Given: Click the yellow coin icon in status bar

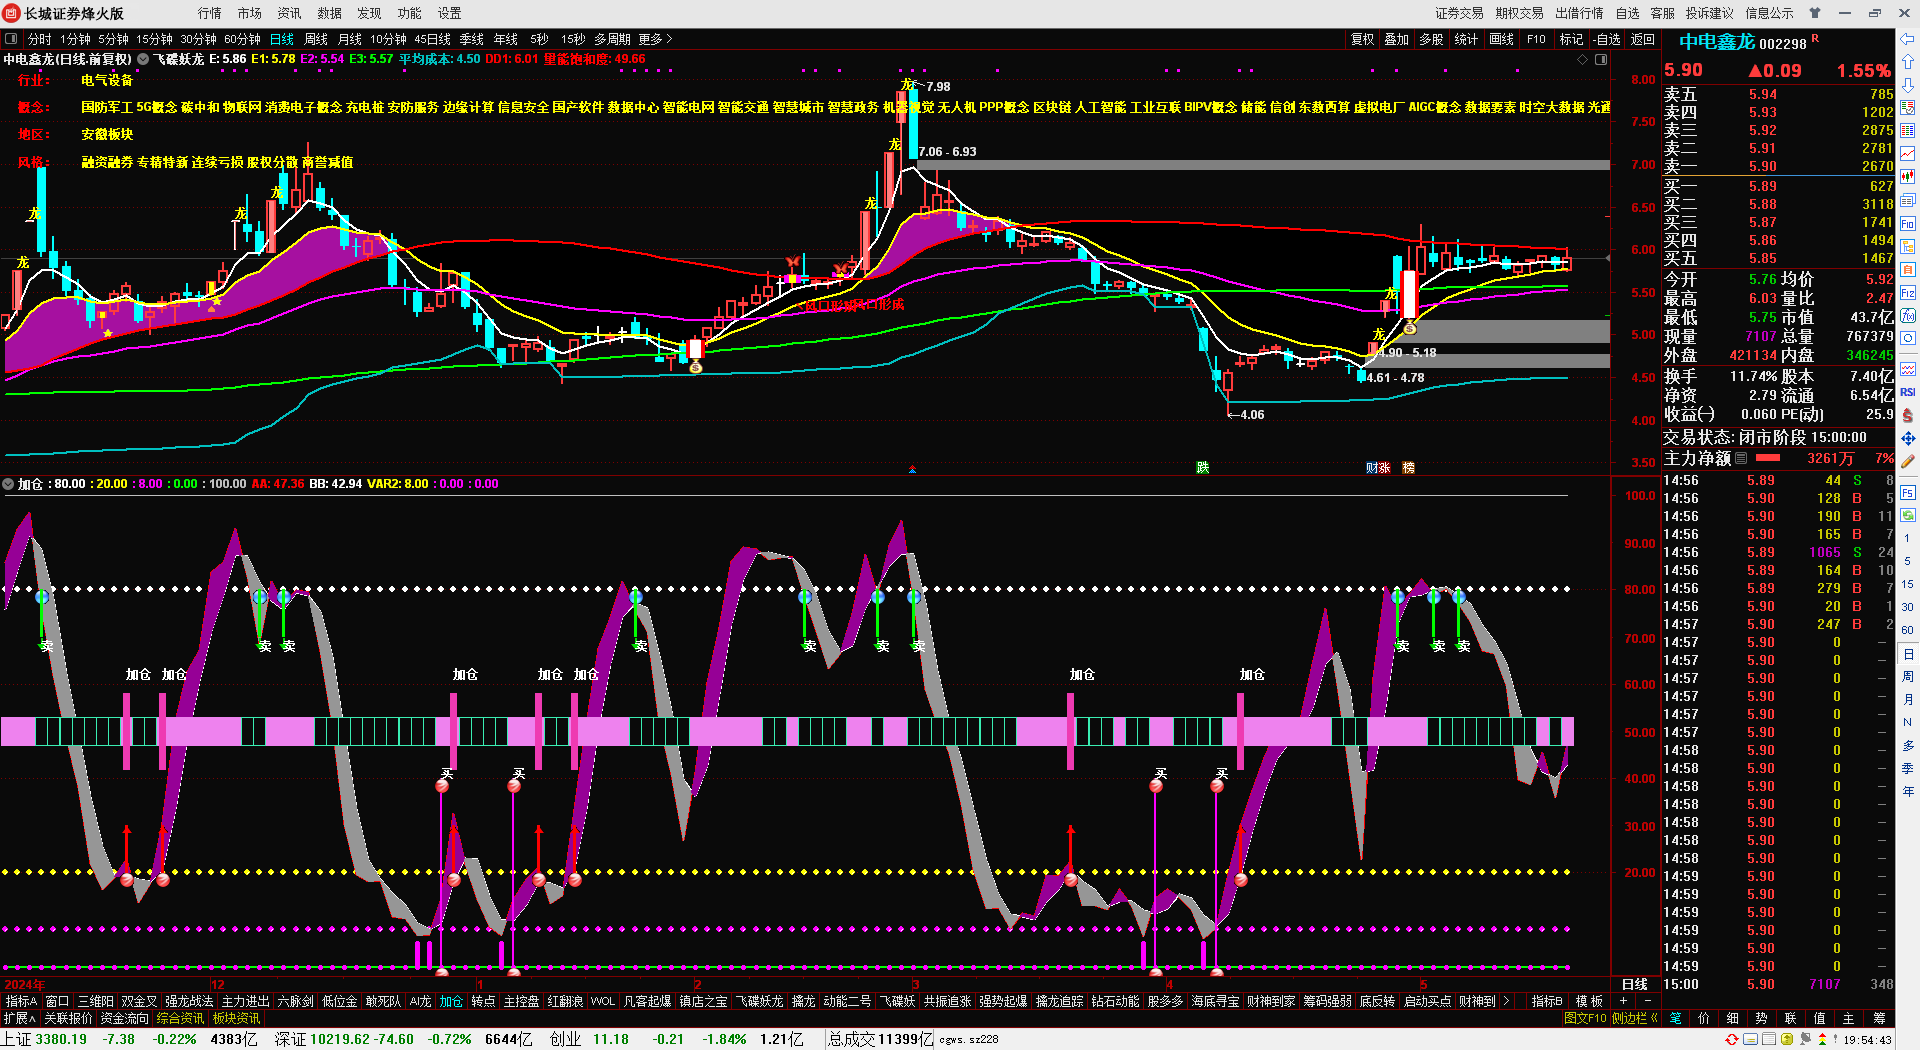Looking at the screenshot, I should 1787,1040.
